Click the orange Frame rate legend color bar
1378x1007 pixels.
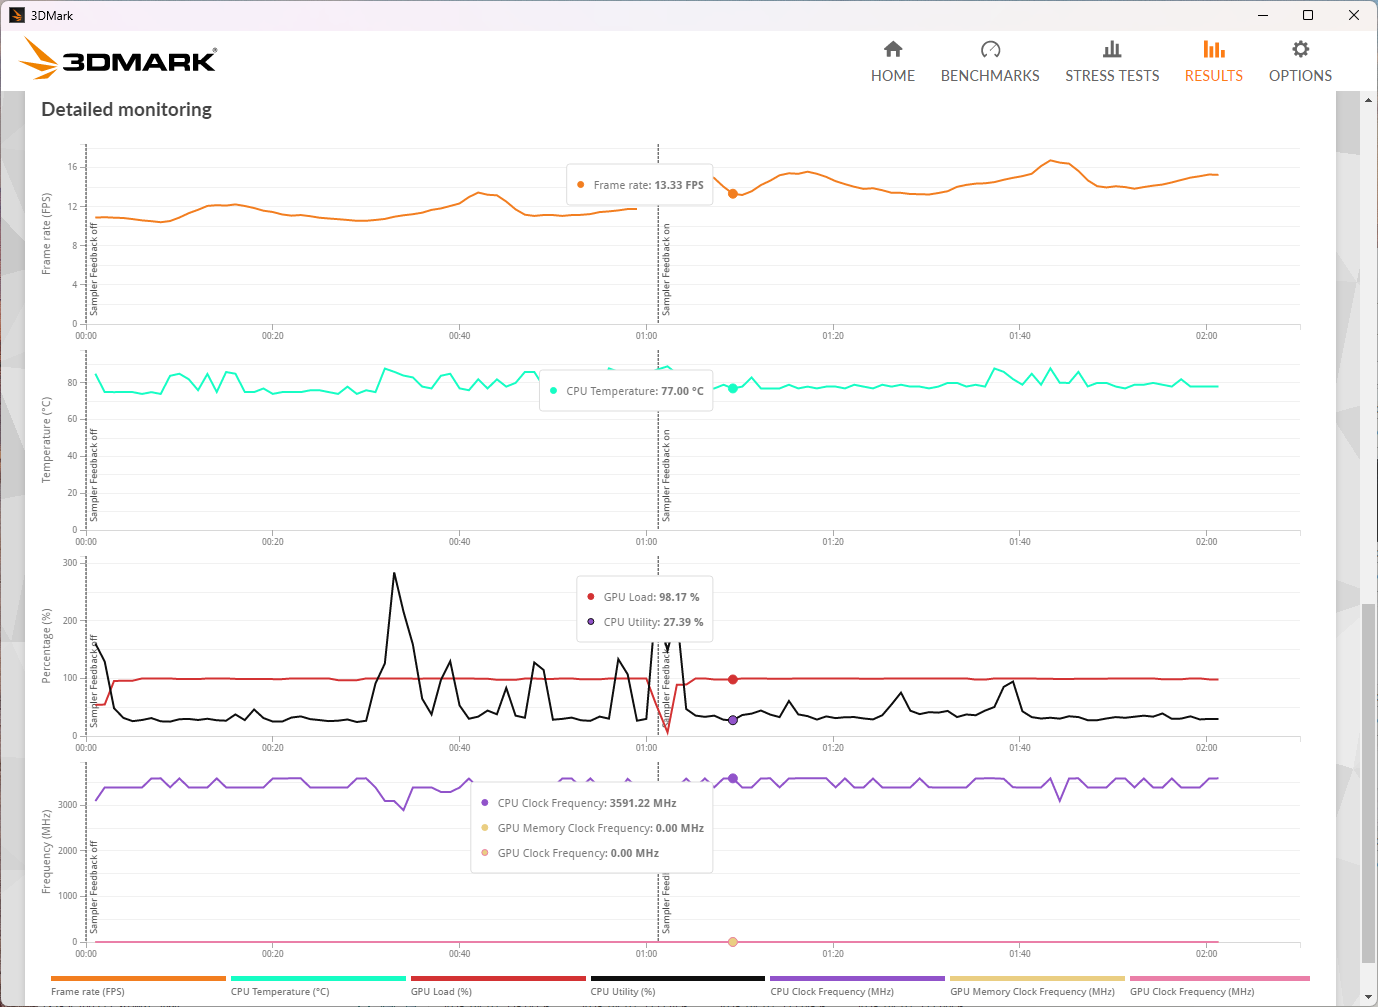(138, 978)
